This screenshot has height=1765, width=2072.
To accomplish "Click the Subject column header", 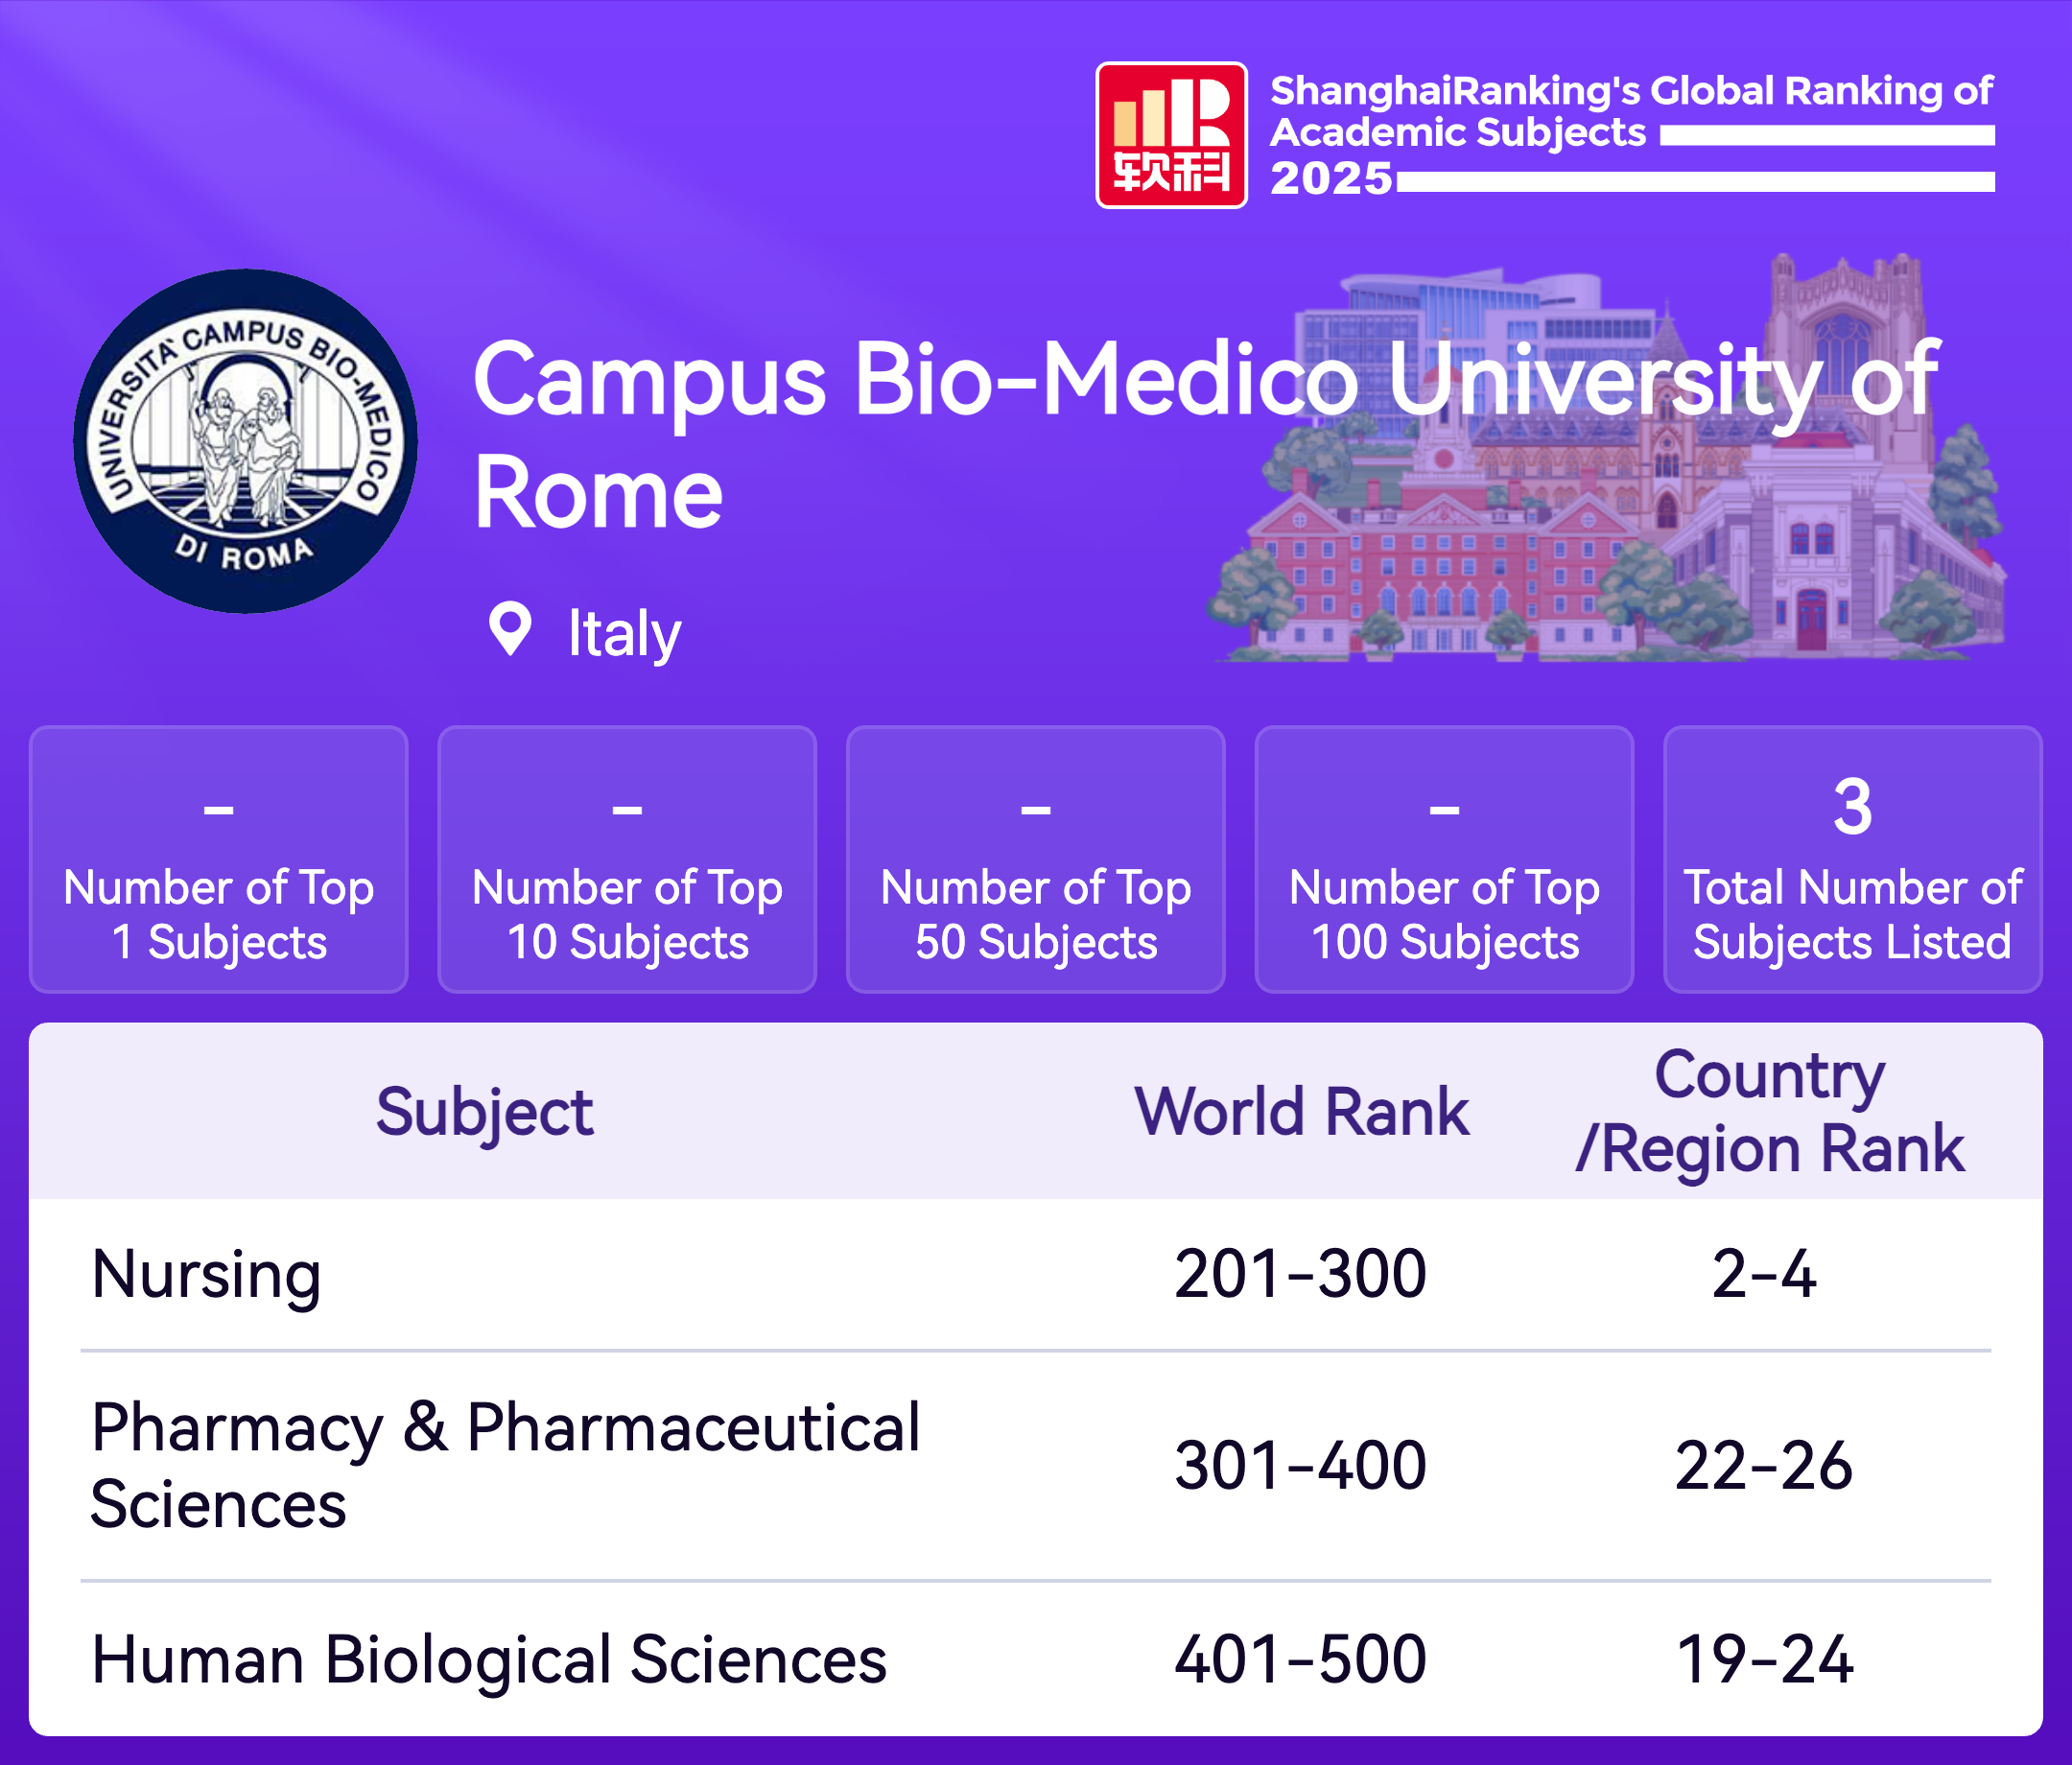I will point(484,1111).
